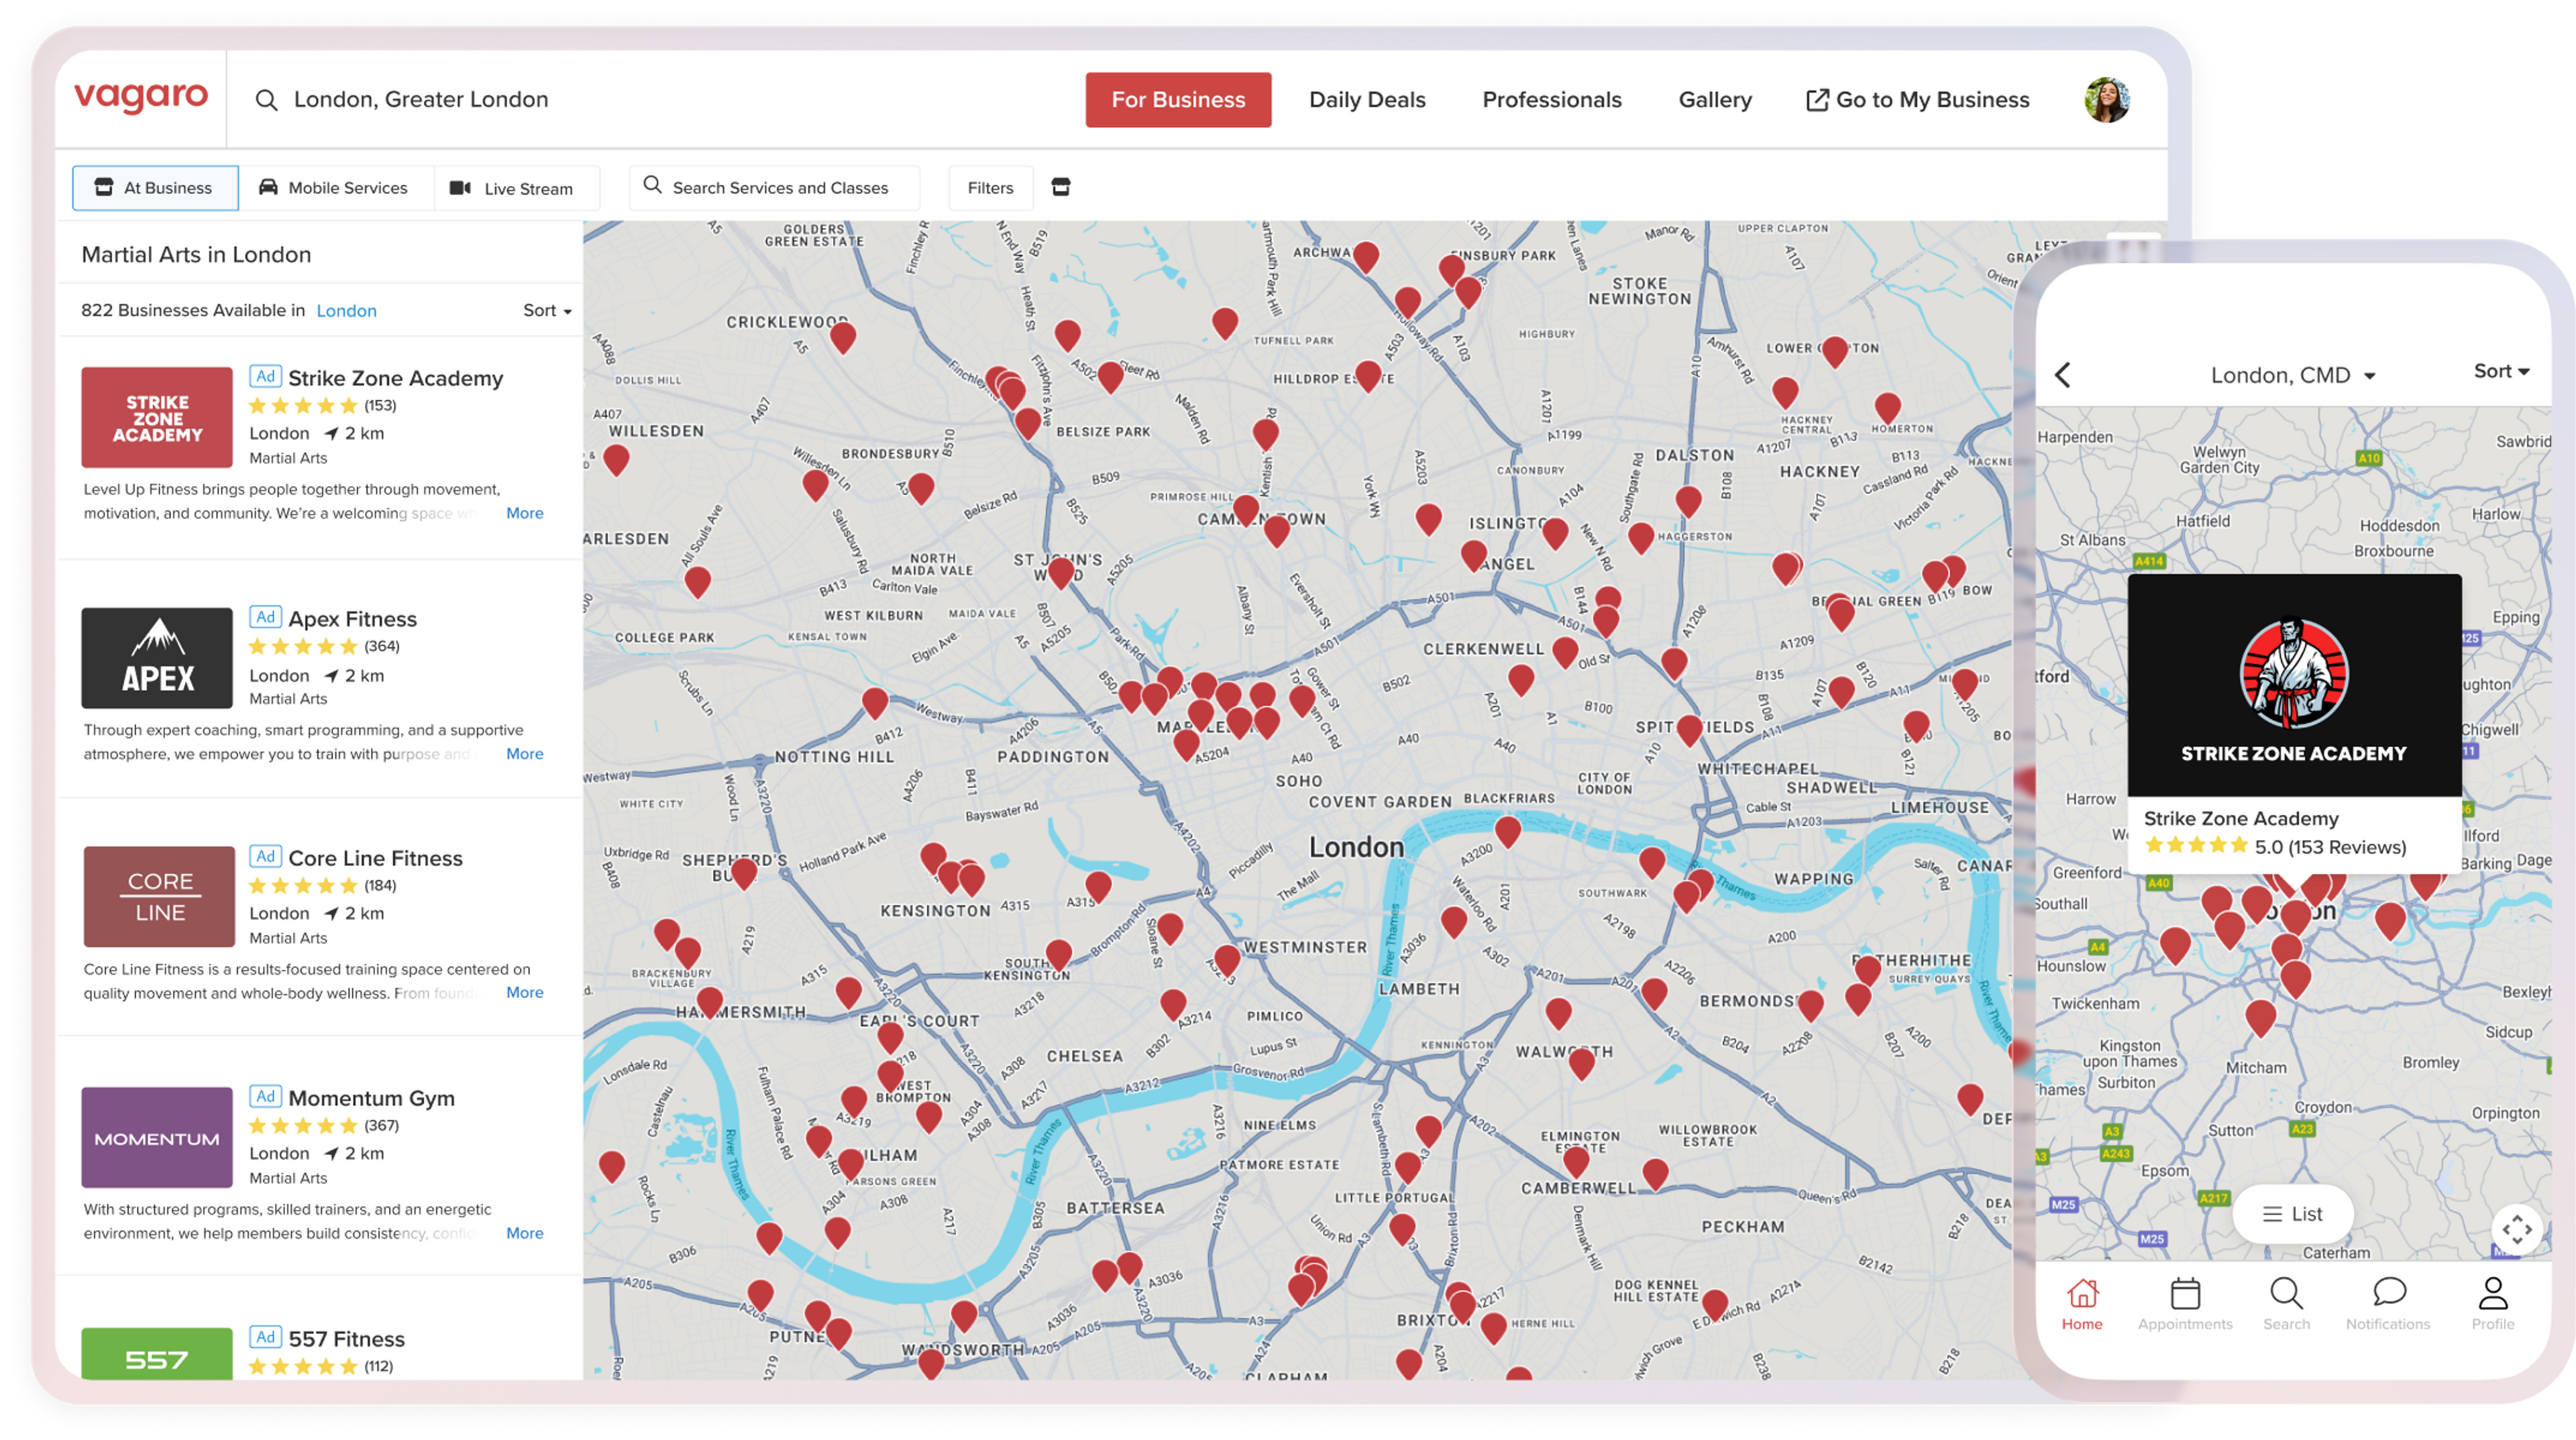Screen dimensions: 2576x1440
Task: Click the location search magnifier icon
Action: click(x=266, y=100)
